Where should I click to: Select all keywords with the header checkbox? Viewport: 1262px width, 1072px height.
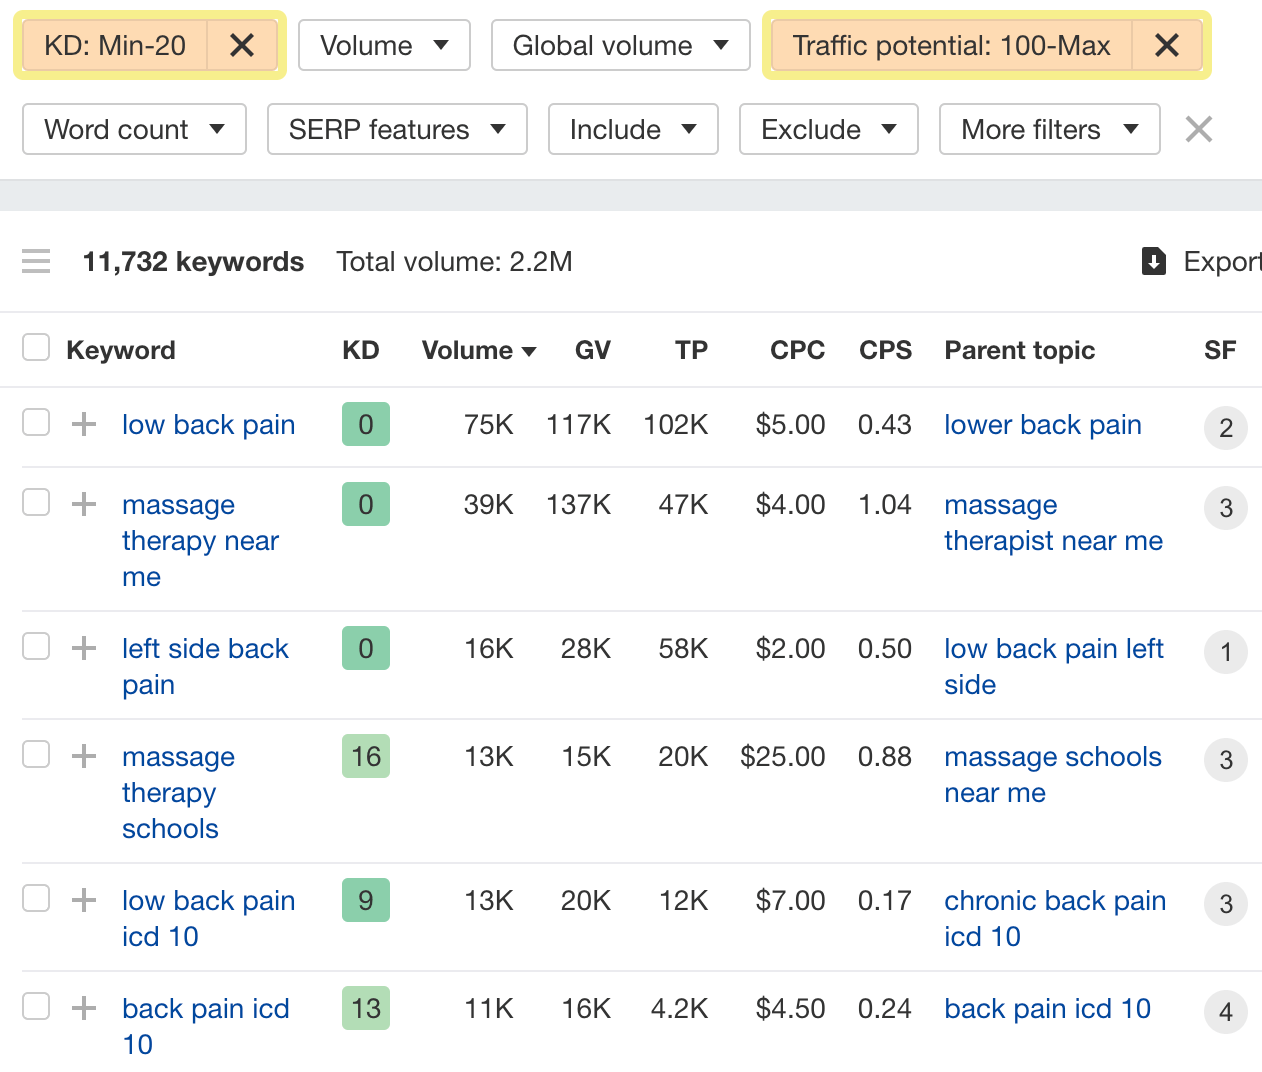pyautogui.click(x=36, y=347)
